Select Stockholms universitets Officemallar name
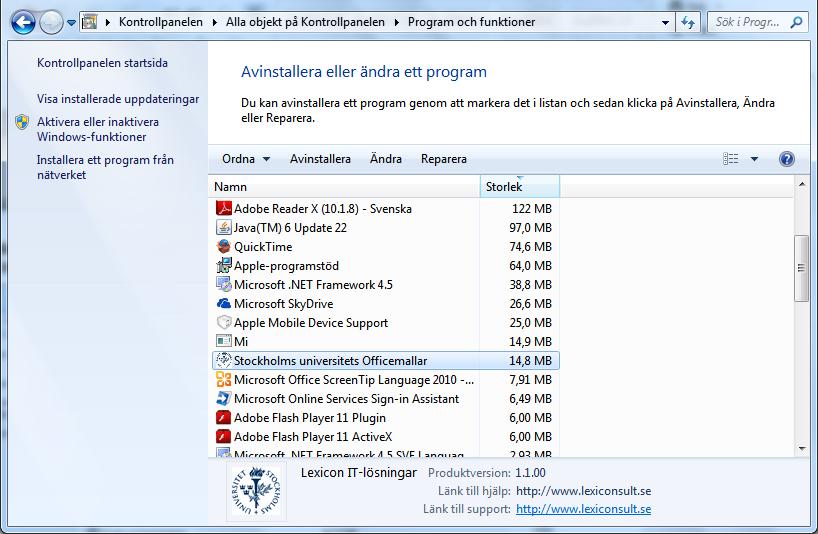The image size is (818, 534). pos(330,361)
